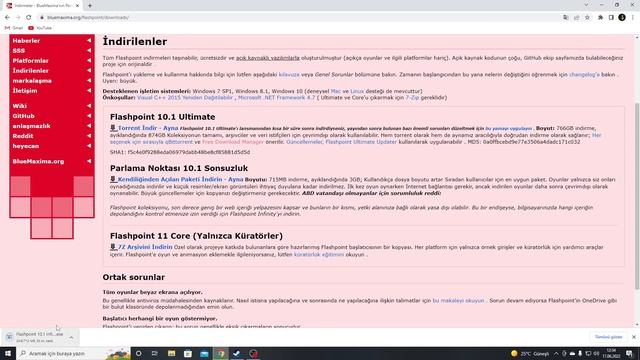Open Microsoft .NET Framework 4.7 link
The width and height of the screenshot is (640, 360).
277,98
